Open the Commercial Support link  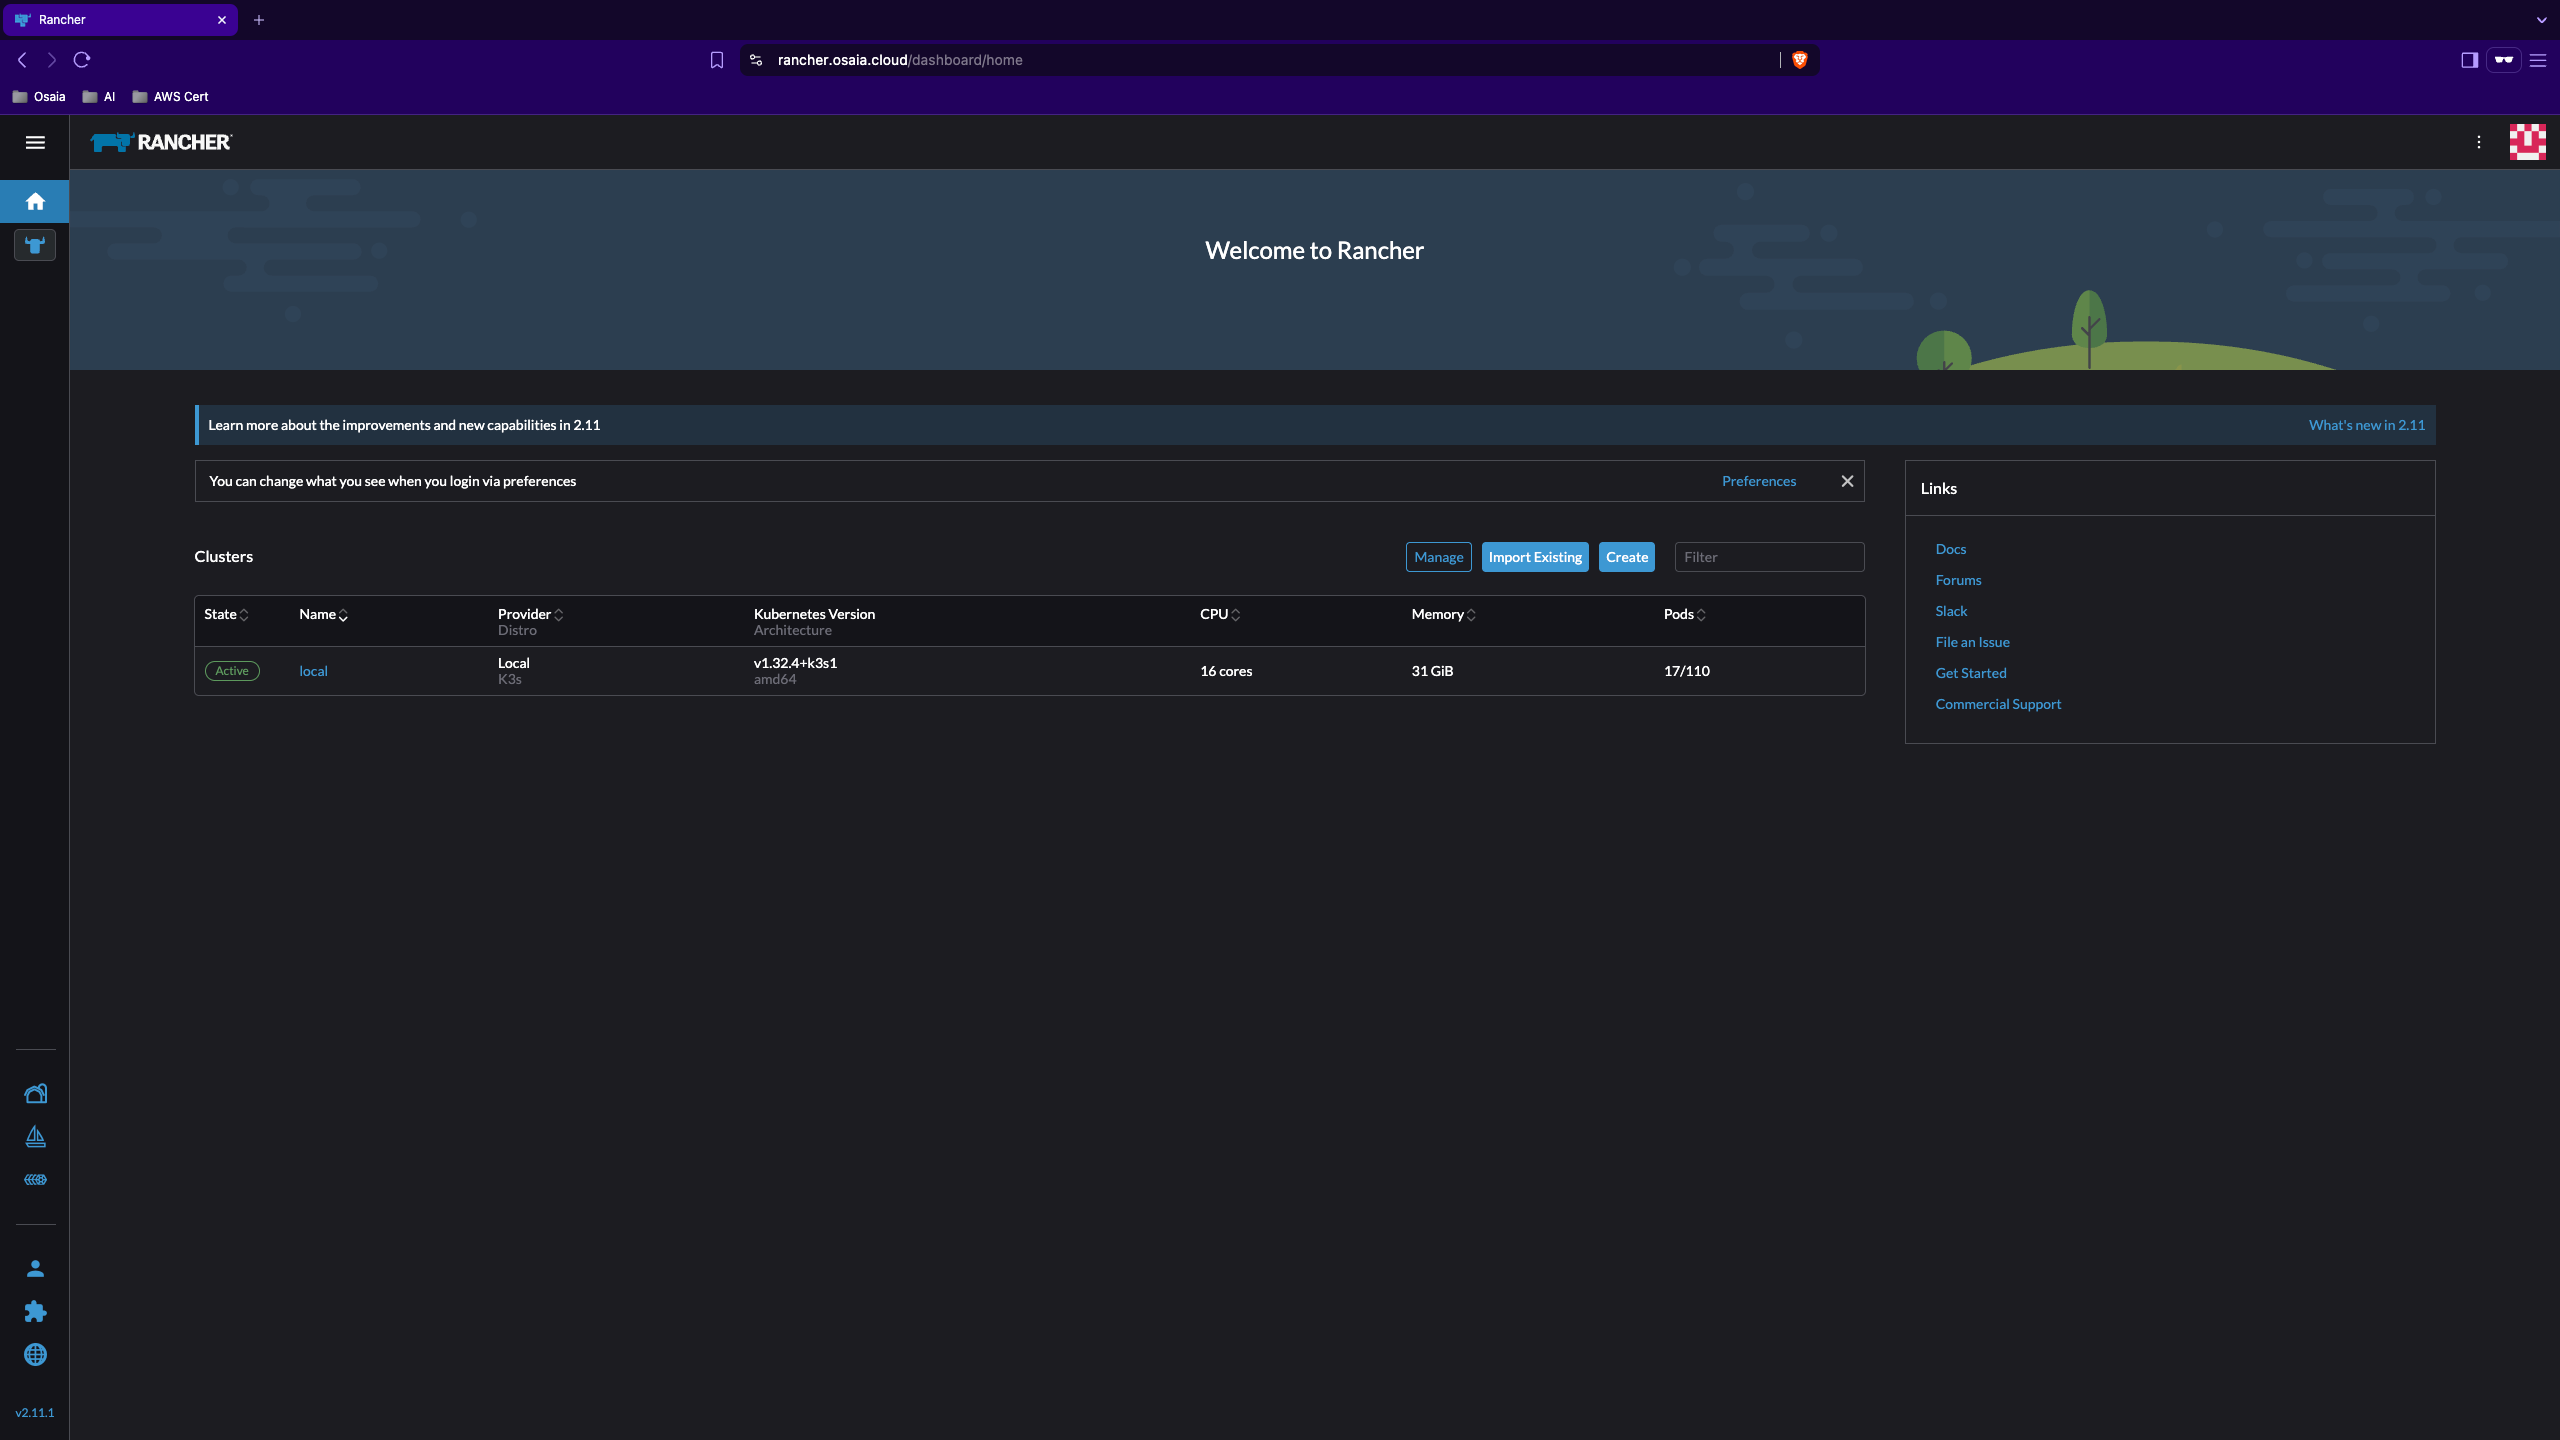tap(1998, 704)
